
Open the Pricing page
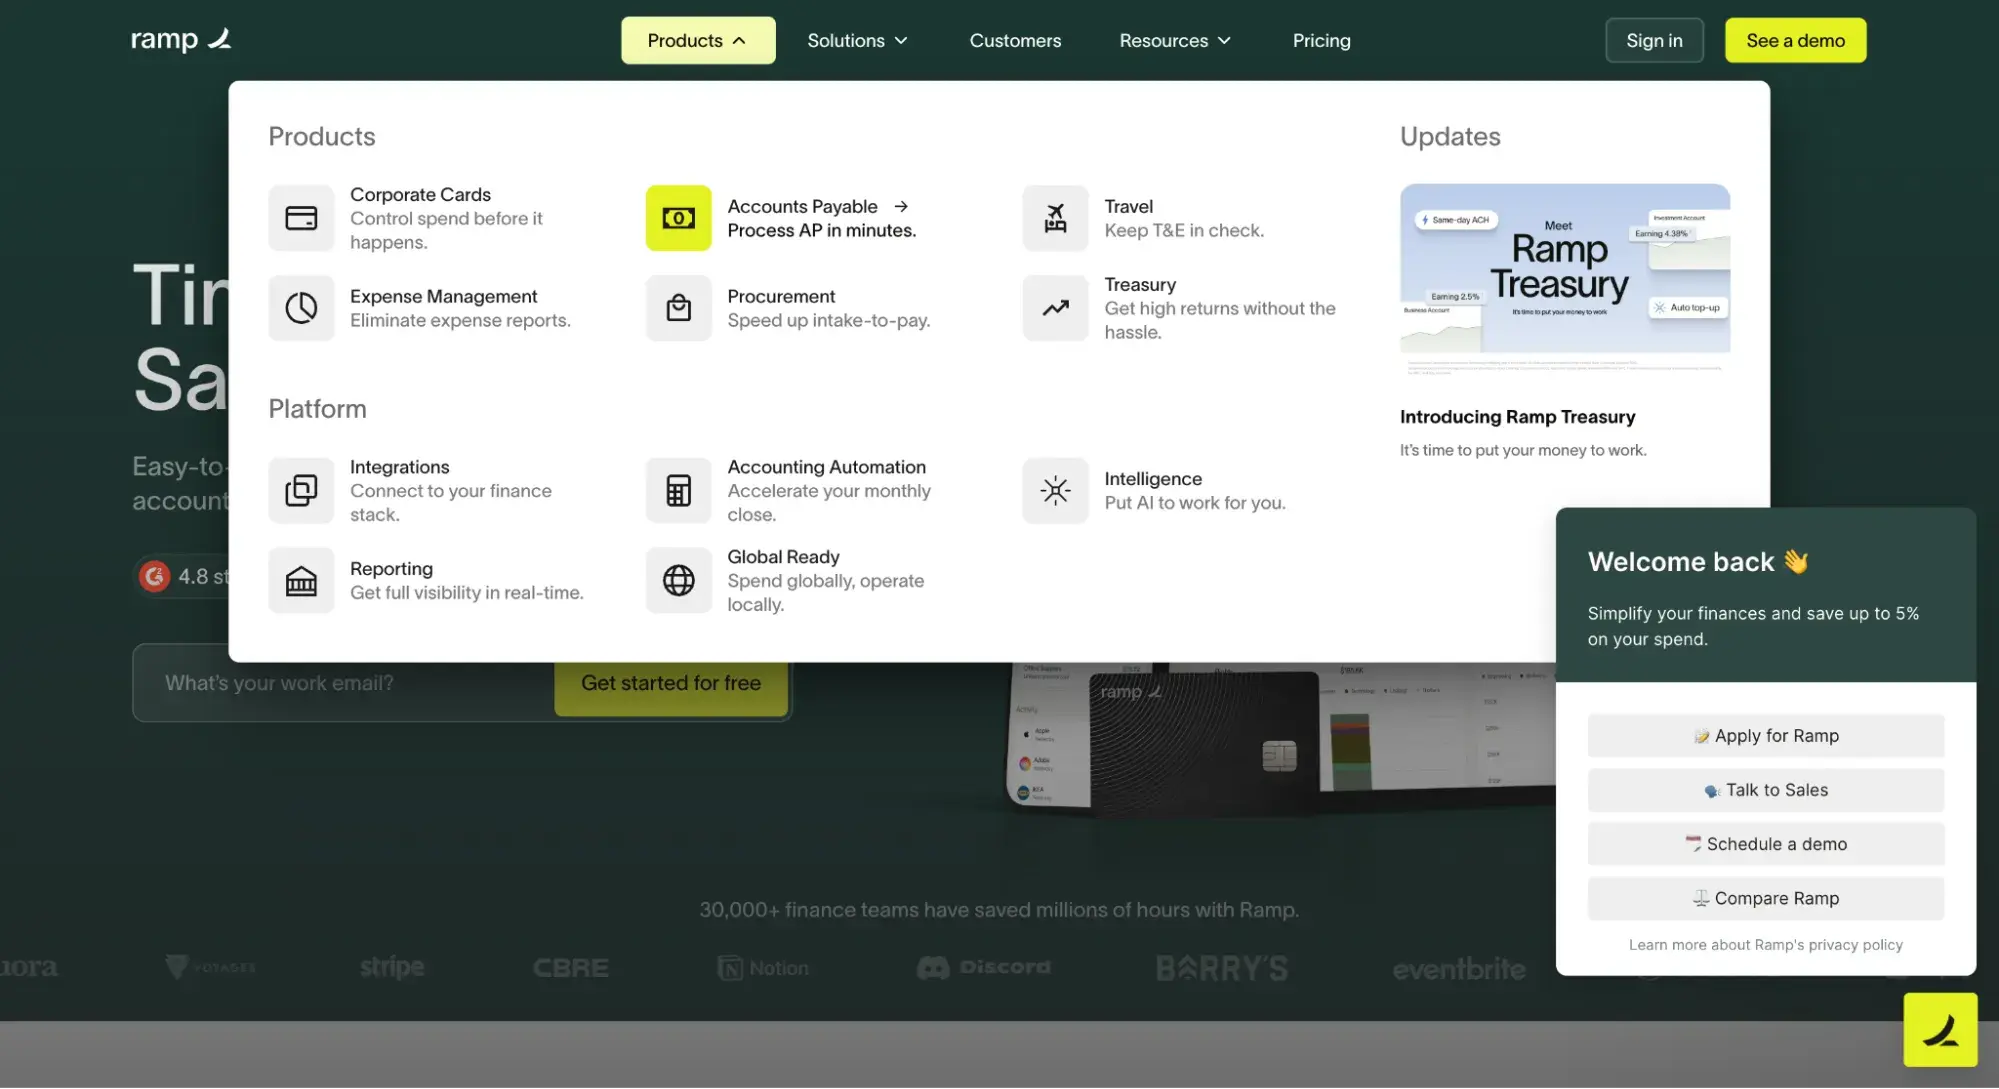tap(1321, 40)
